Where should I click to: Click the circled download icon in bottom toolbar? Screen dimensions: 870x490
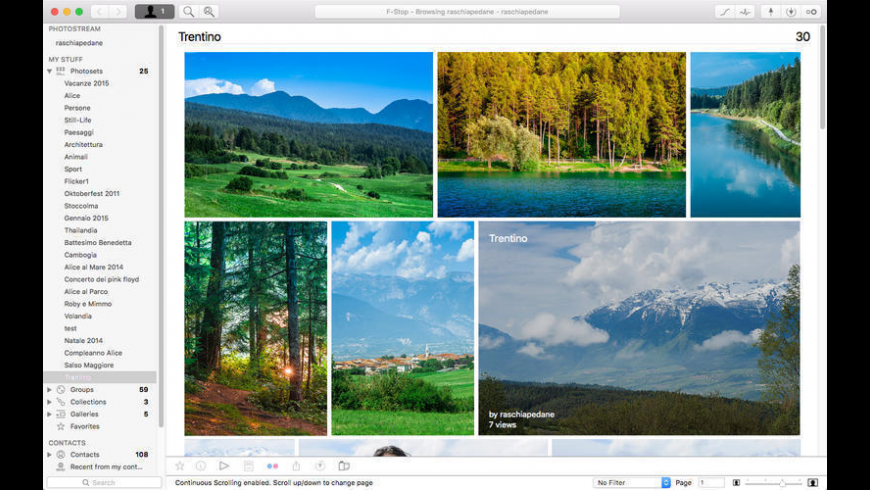click(x=320, y=466)
